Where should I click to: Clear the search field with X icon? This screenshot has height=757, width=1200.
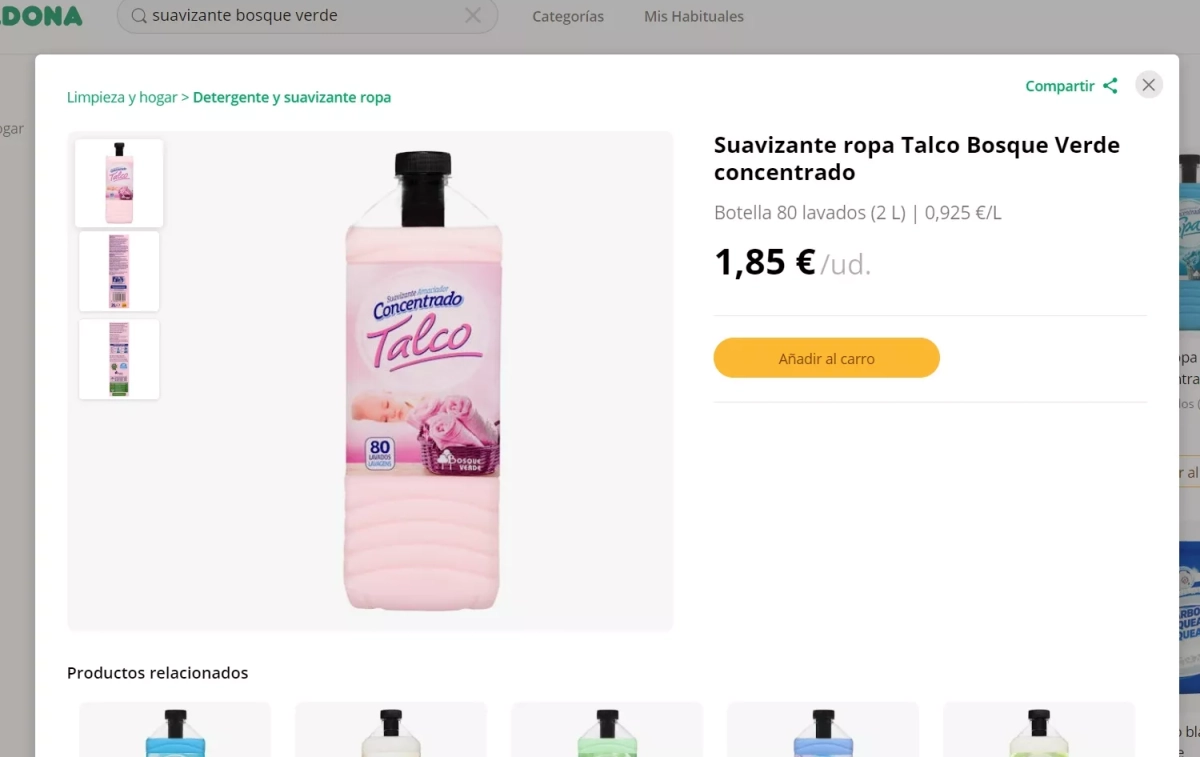[473, 16]
